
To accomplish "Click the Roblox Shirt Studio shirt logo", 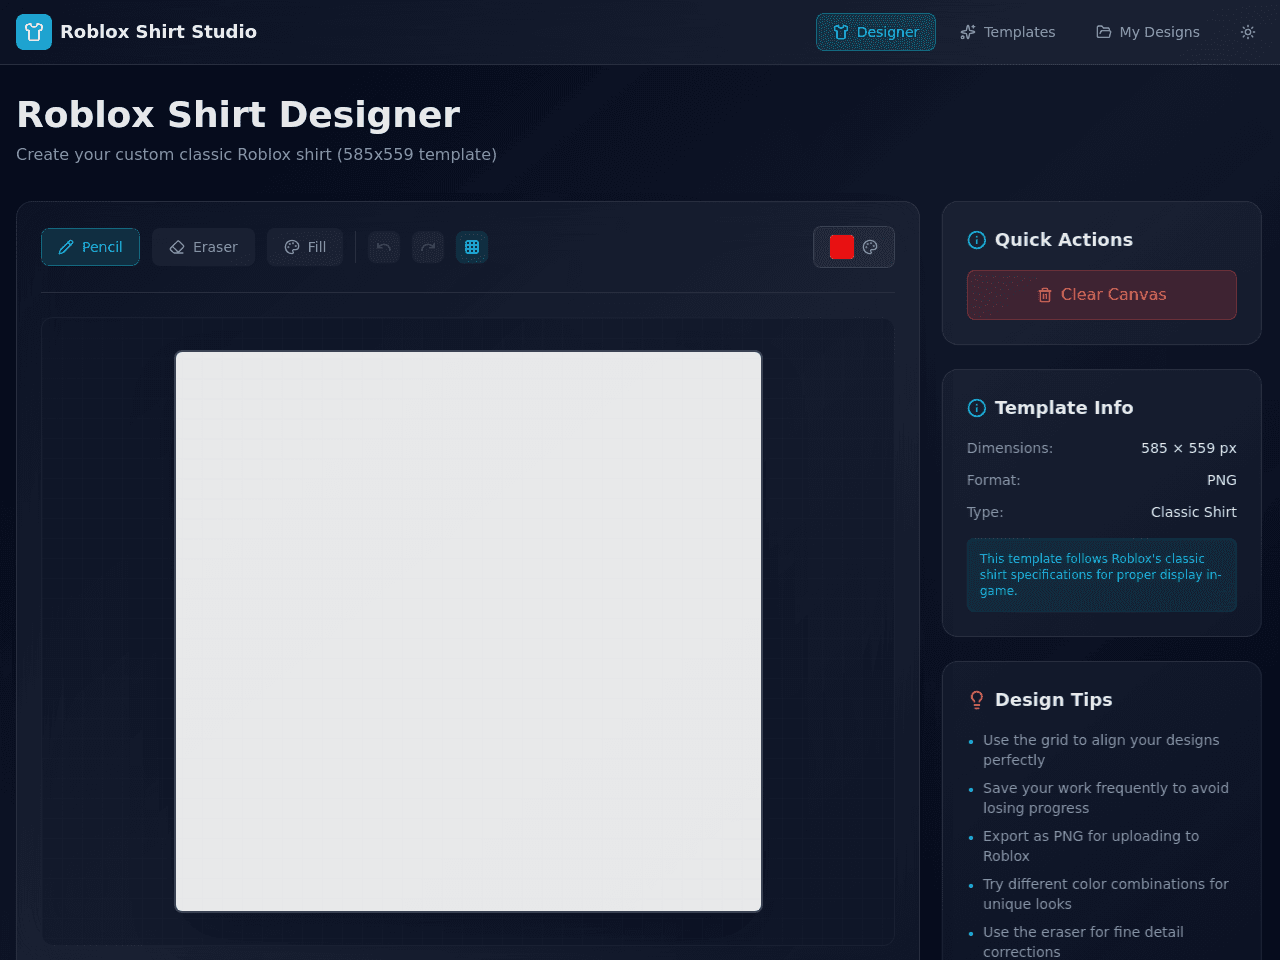I will (x=34, y=32).
